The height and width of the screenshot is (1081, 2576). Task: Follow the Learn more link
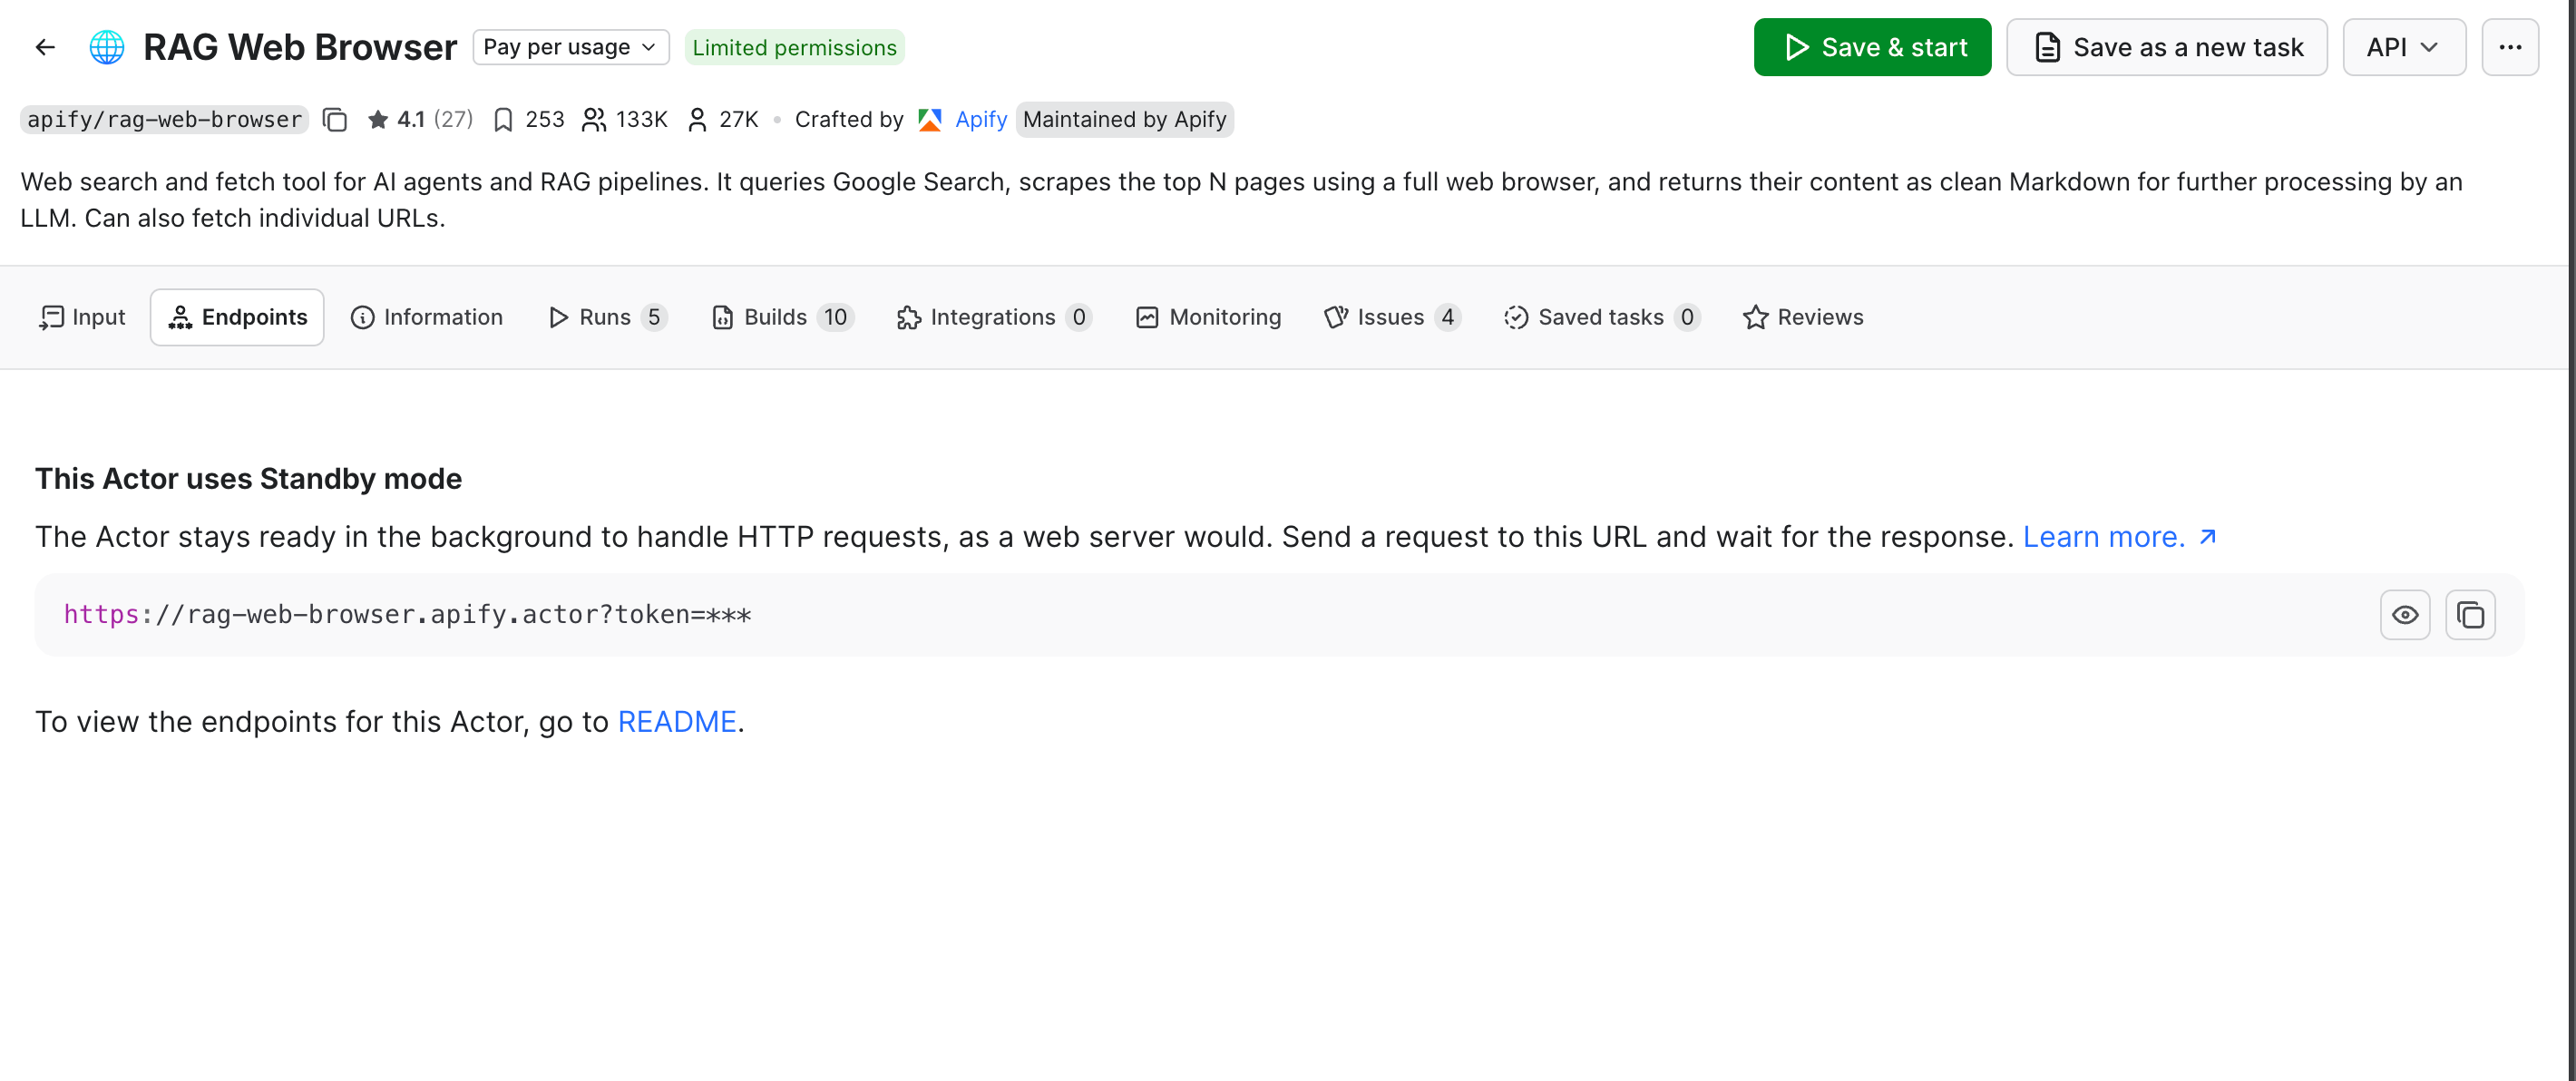click(x=2119, y=537)
